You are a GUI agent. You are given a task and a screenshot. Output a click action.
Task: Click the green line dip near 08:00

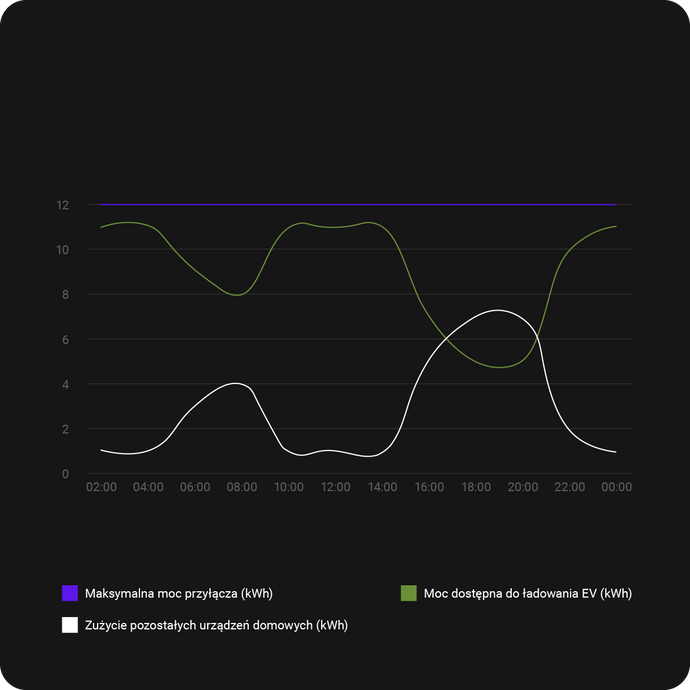point(239,294)
